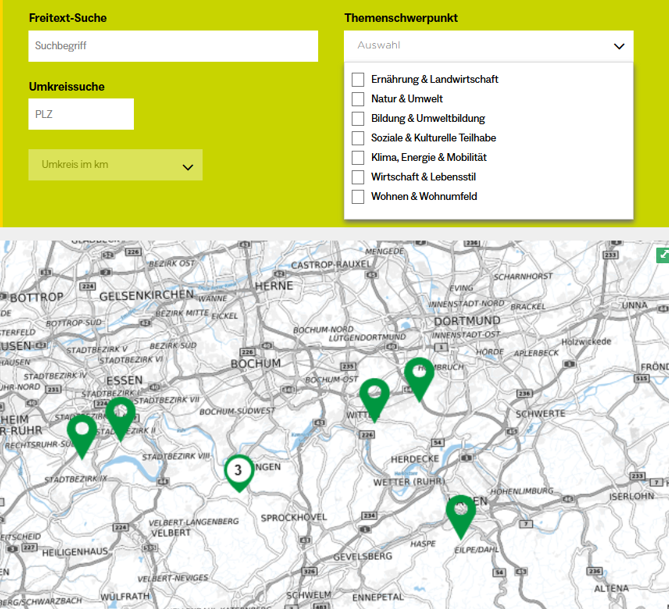Image resolution: width=669 pixels, height=609 pixels.
Task: Click the map pin near Rechtsruhr-Süd
Action: coord(82,436)
